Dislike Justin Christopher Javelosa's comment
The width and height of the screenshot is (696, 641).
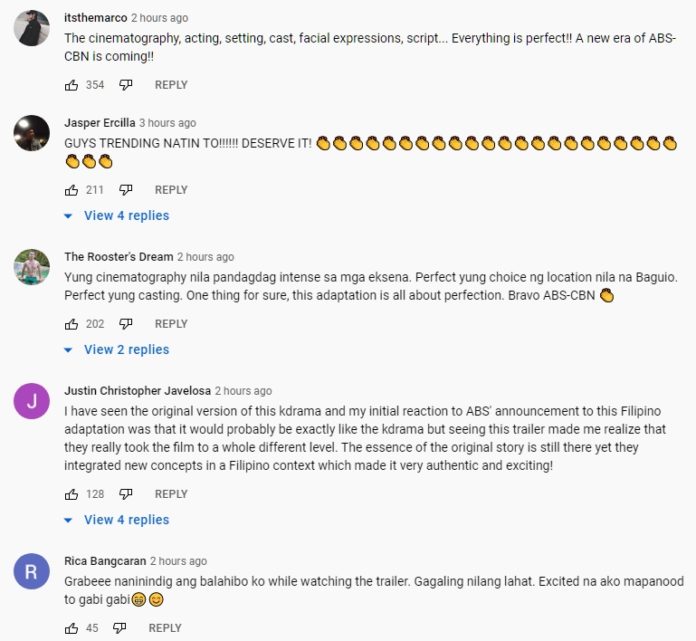pos(126,494)
